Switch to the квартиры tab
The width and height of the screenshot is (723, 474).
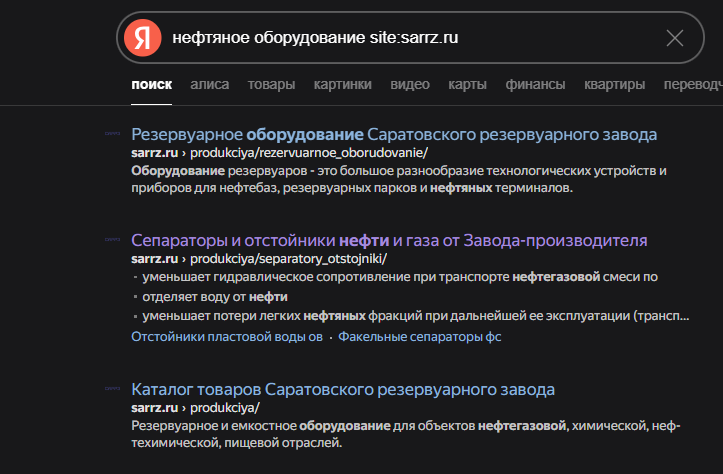click(614, 85)
